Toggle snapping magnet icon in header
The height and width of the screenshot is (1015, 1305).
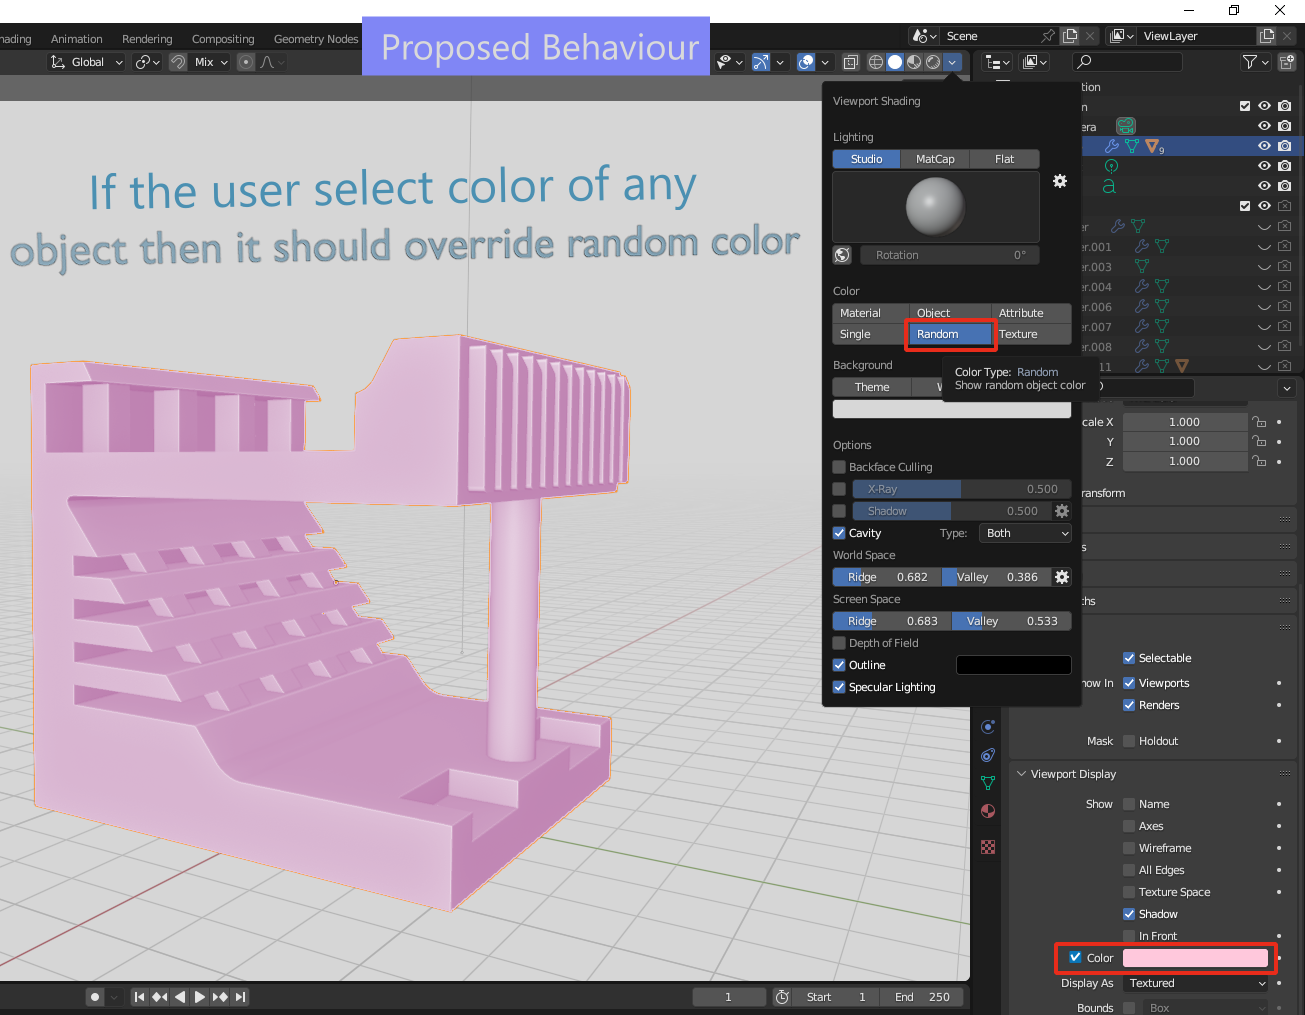coord(178,62)
